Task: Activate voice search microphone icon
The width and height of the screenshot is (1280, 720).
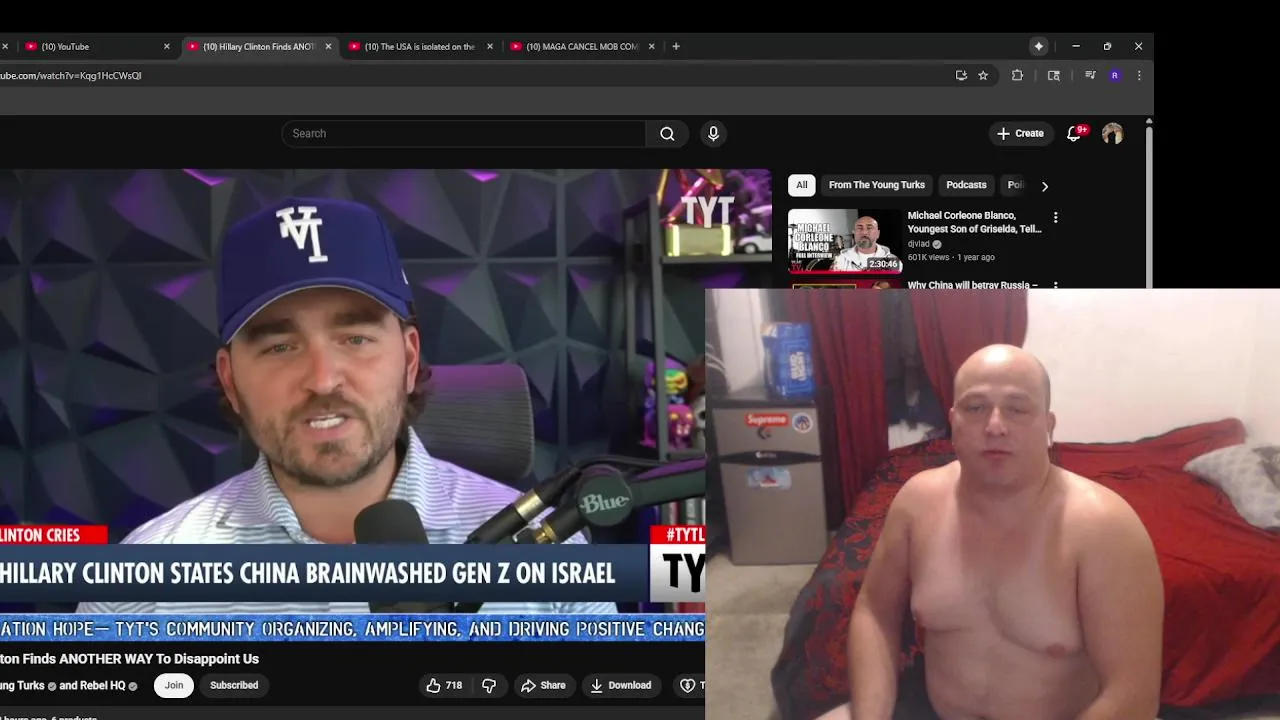Action: (713, 134)
